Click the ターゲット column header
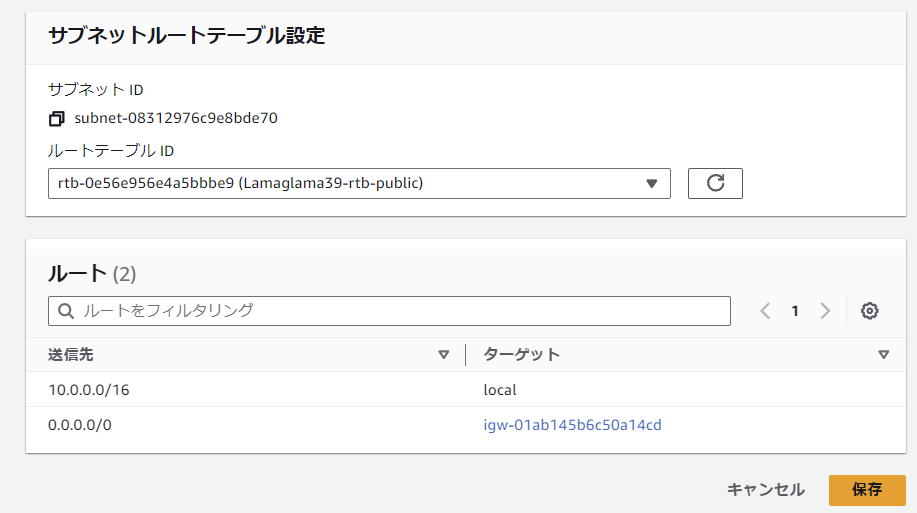This screenshot has height=513, width=917. click(x=522, y=354)
